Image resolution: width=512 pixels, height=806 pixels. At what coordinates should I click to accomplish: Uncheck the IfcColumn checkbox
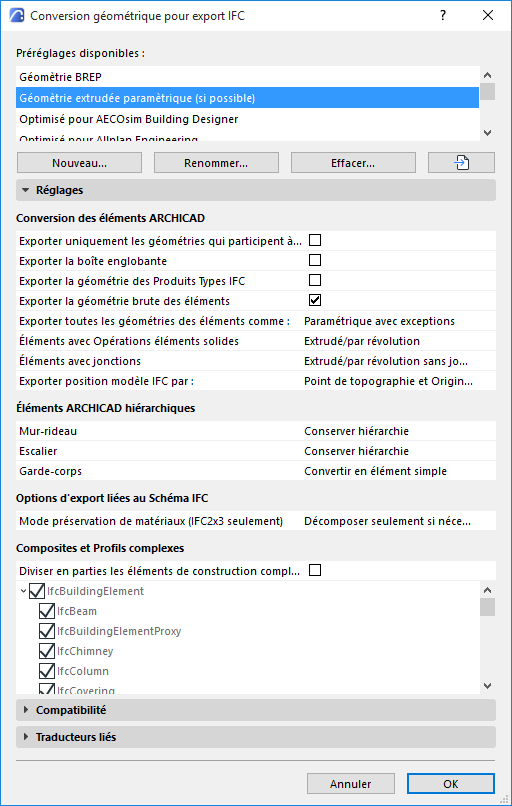pos(47,671)
